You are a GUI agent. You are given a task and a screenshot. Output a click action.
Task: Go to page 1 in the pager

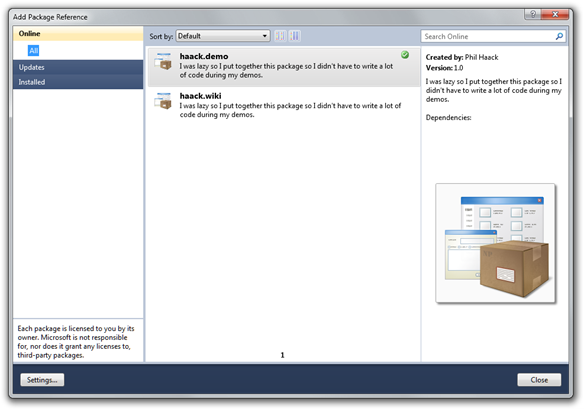tap(282, 355)
